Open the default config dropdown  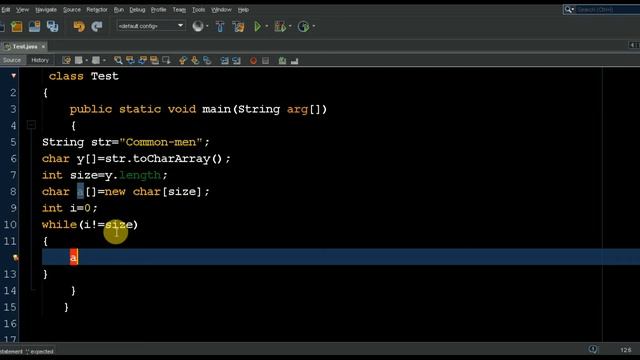[151, 26]
